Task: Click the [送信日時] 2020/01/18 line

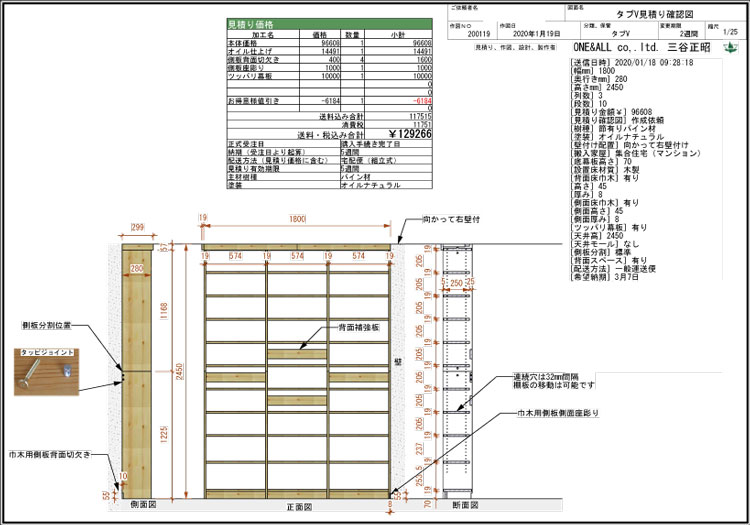Action: 632,63
